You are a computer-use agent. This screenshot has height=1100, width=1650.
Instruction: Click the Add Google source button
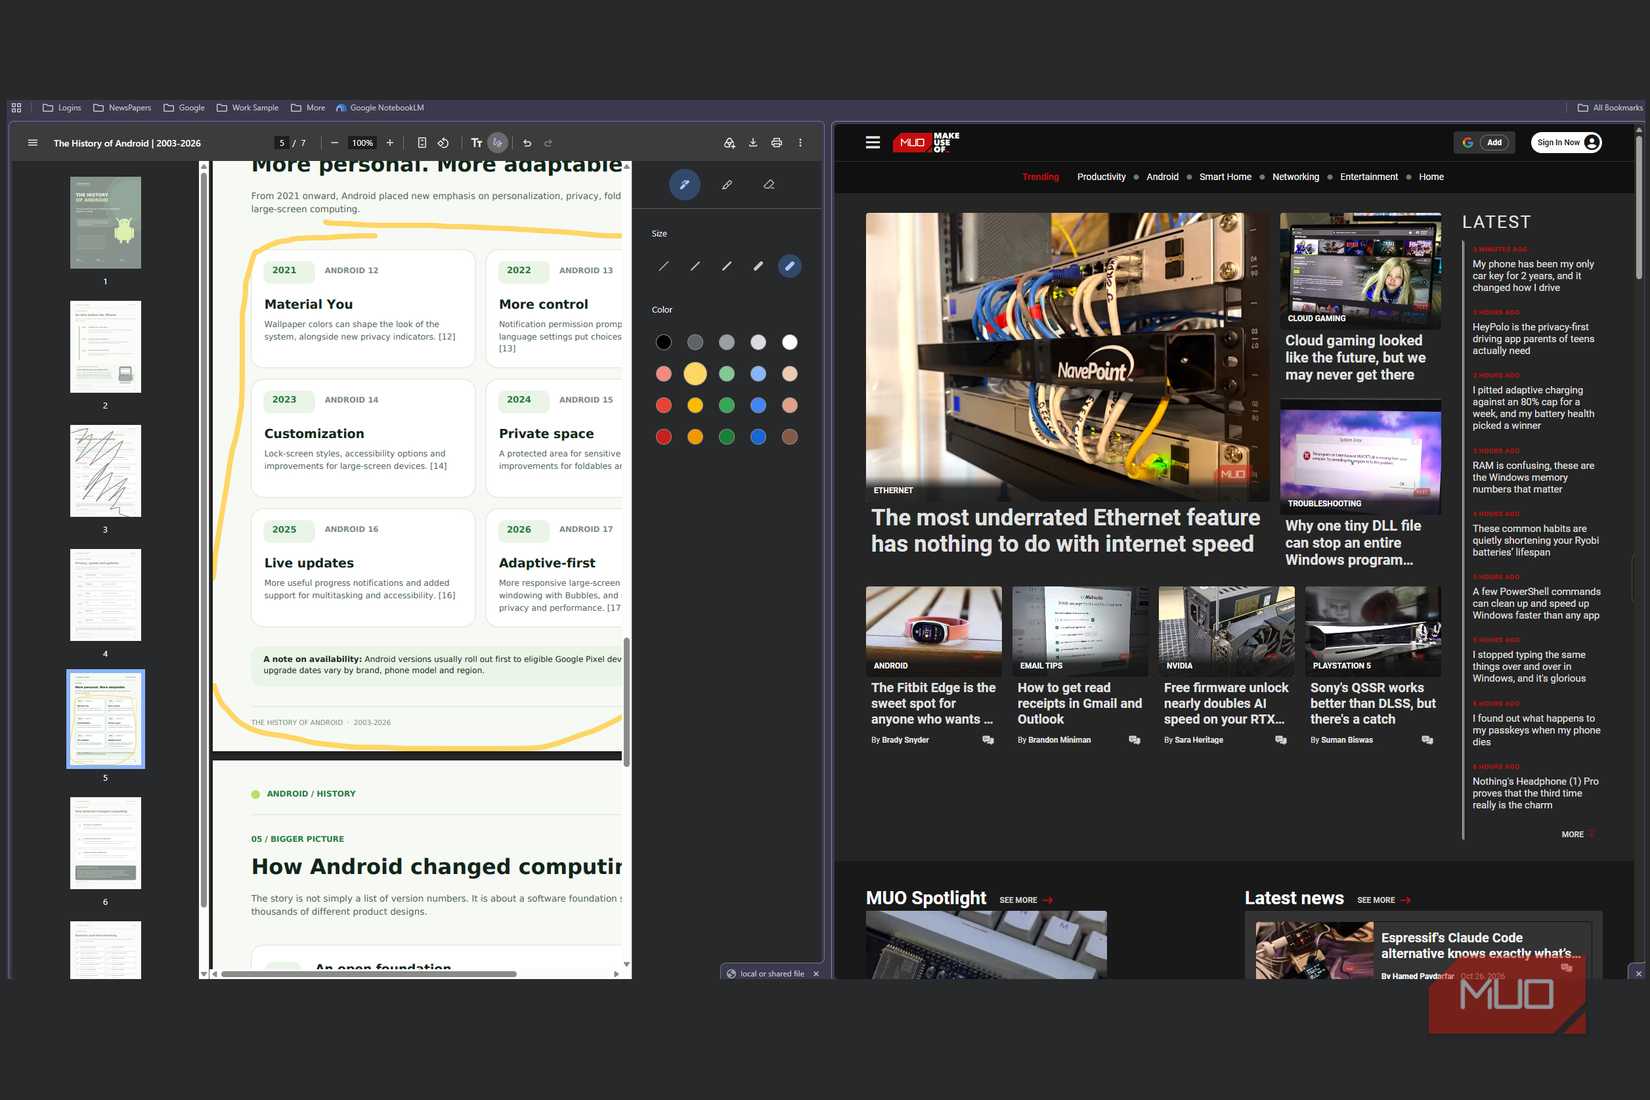(x=1484, y=143)
